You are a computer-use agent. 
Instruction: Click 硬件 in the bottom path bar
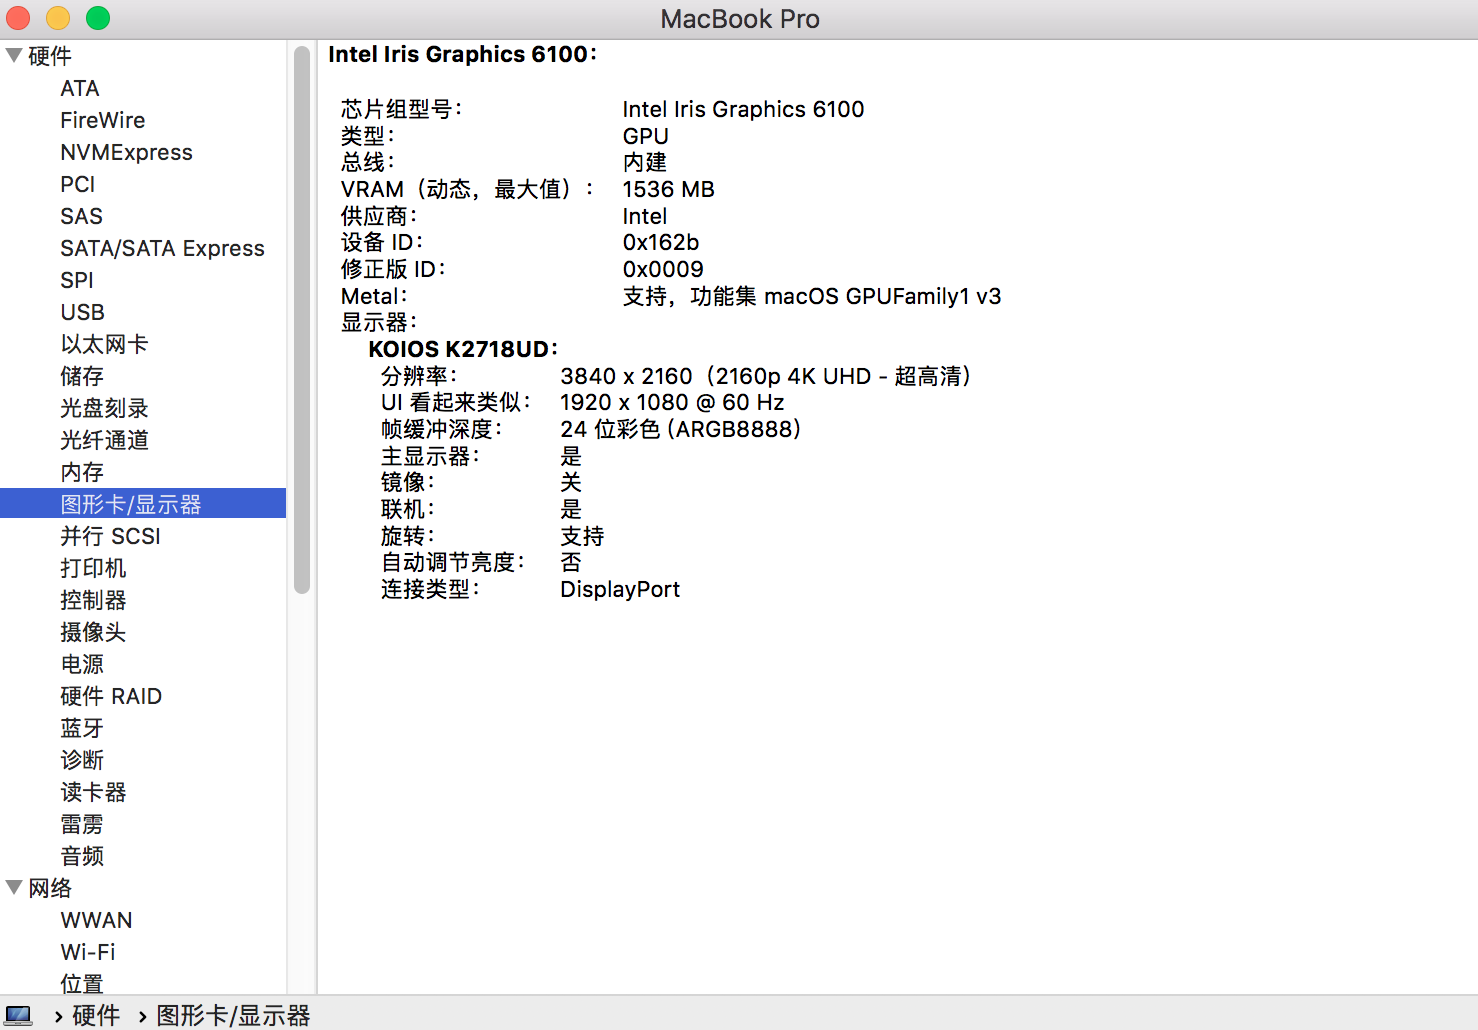(96, 1016)
